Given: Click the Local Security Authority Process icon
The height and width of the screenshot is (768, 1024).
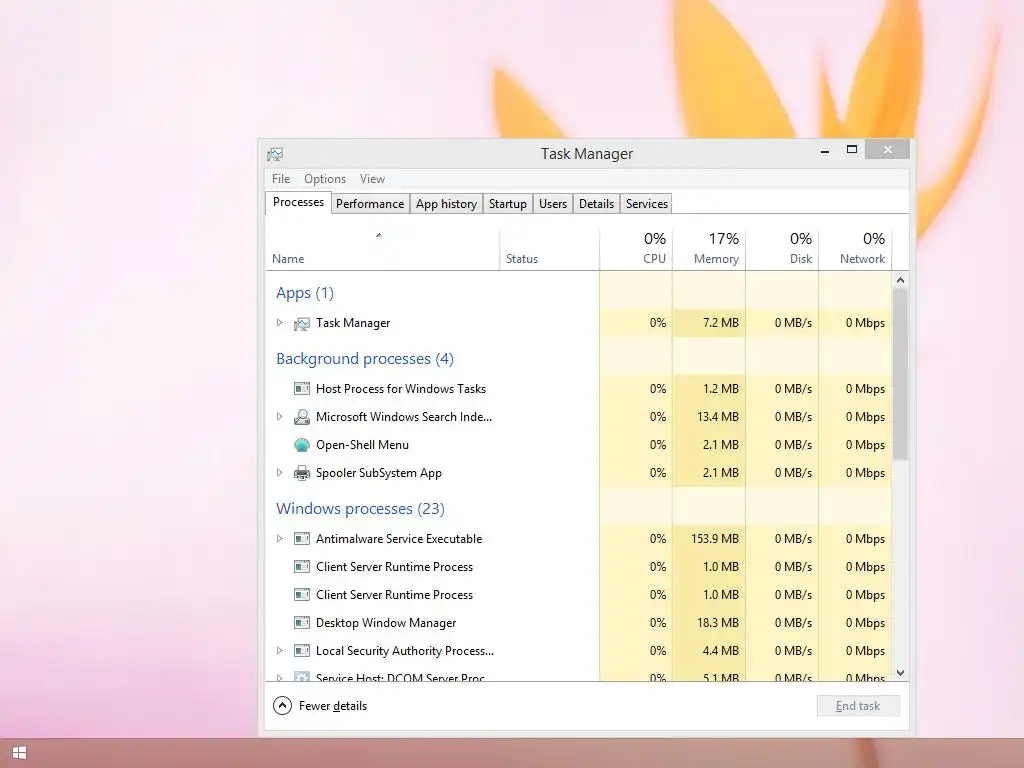Looking at the screenshot, I should tap(302, 651).
